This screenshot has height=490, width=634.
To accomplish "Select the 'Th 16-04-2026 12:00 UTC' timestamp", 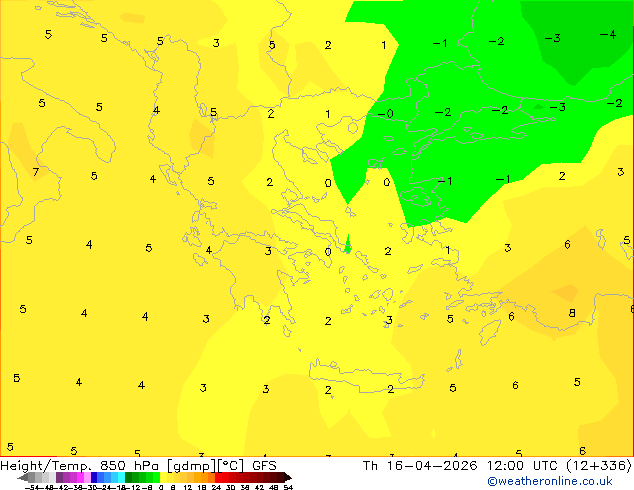I will [x=459, y=466].
